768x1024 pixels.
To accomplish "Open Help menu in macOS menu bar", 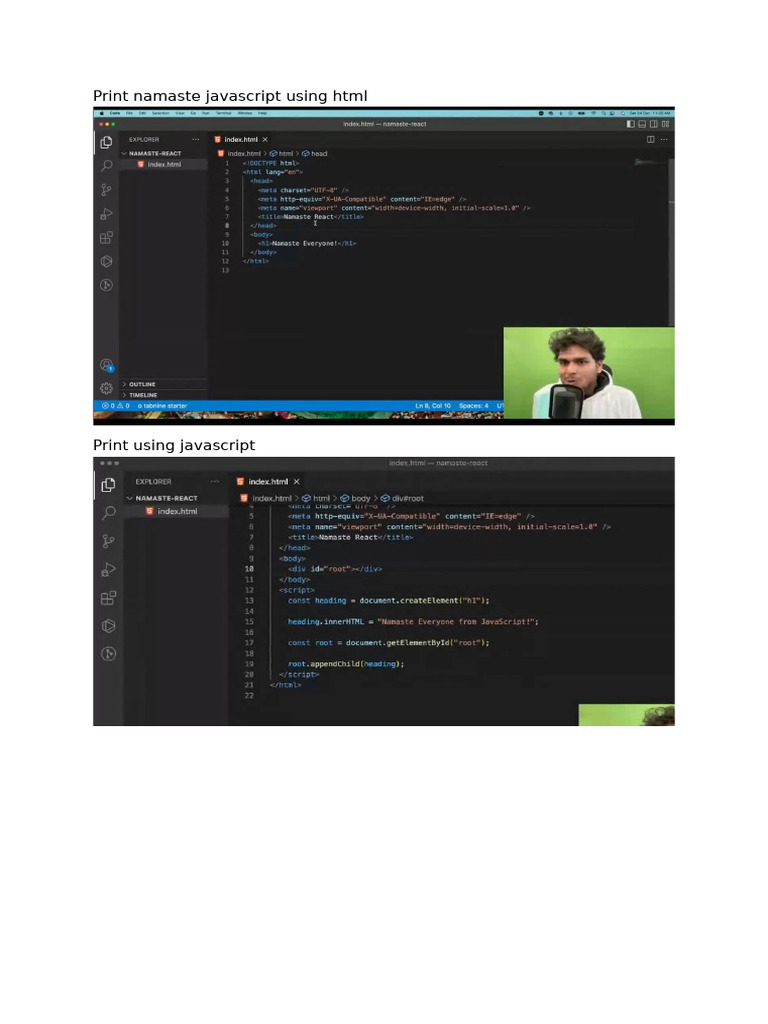I will [263, 113].
